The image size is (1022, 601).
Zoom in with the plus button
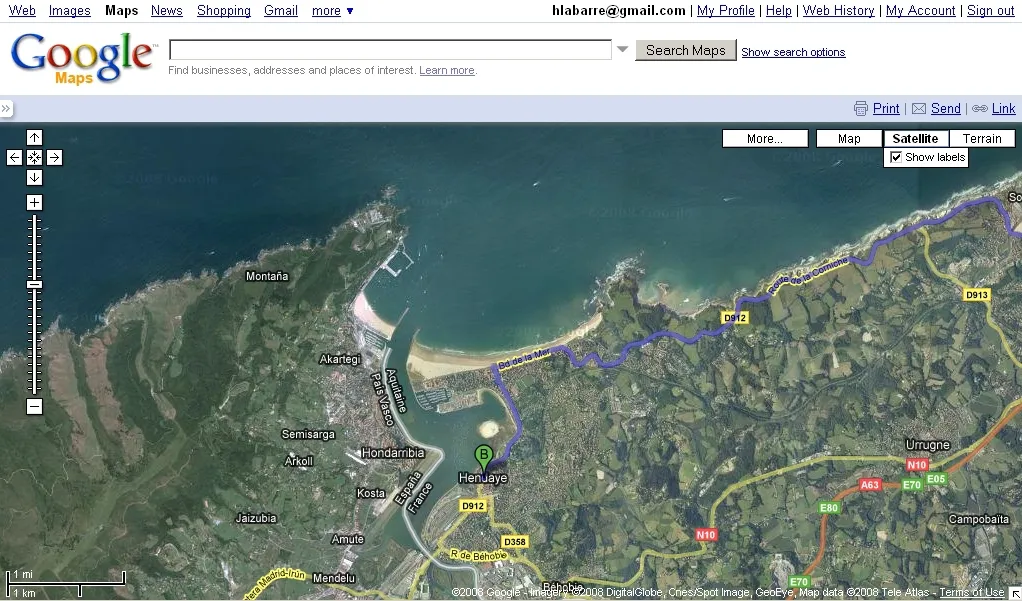35,203
